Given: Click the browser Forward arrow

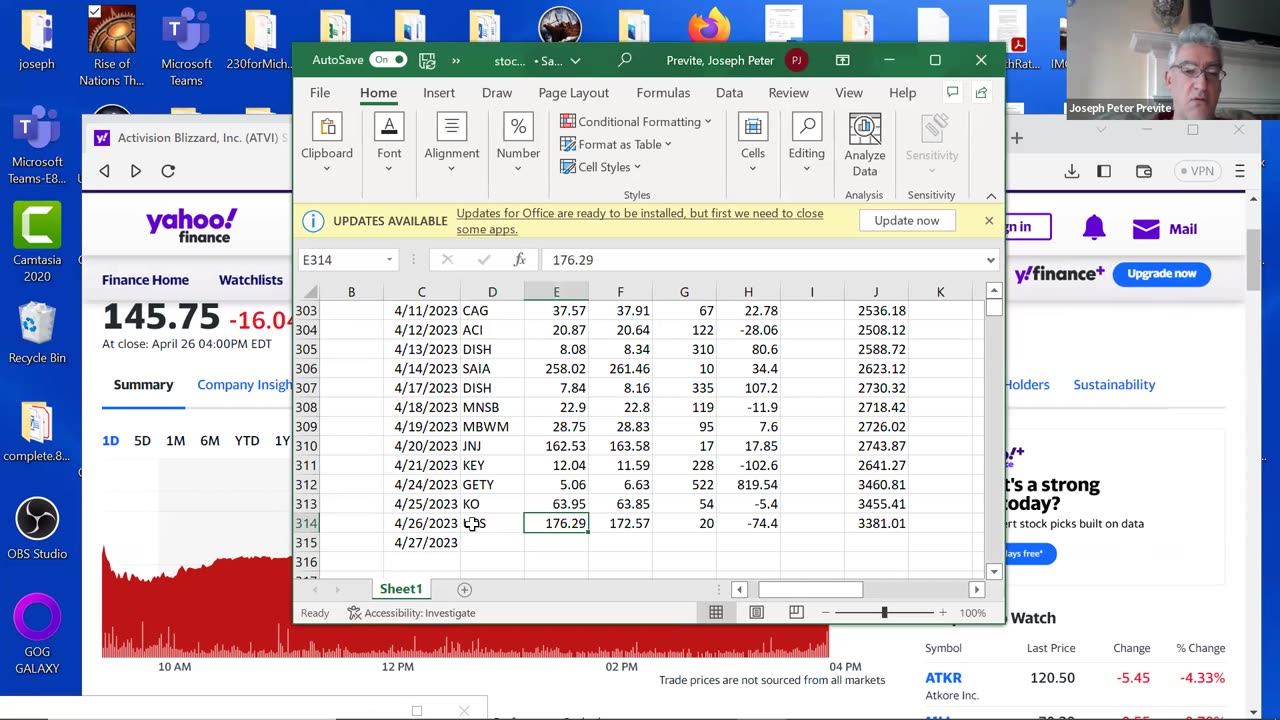Looking at the screenshot, I should 136,171.
